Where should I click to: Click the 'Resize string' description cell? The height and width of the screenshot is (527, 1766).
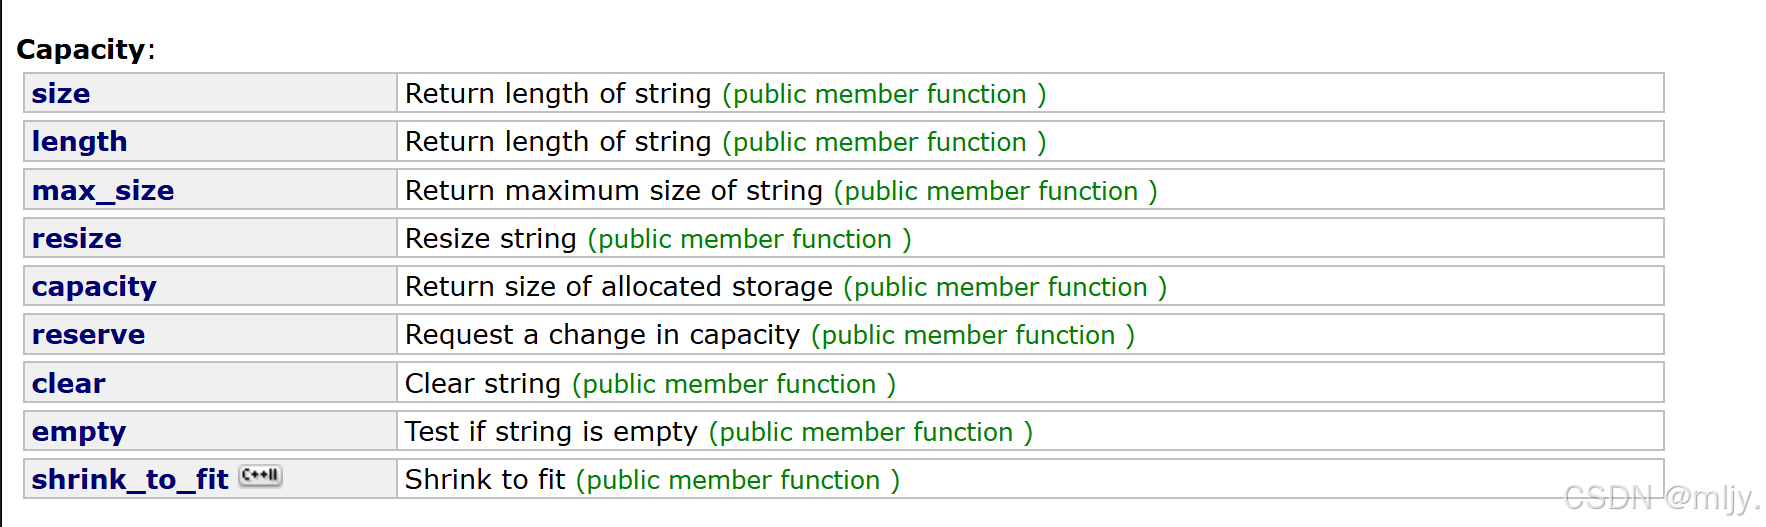click(1030, 238)
